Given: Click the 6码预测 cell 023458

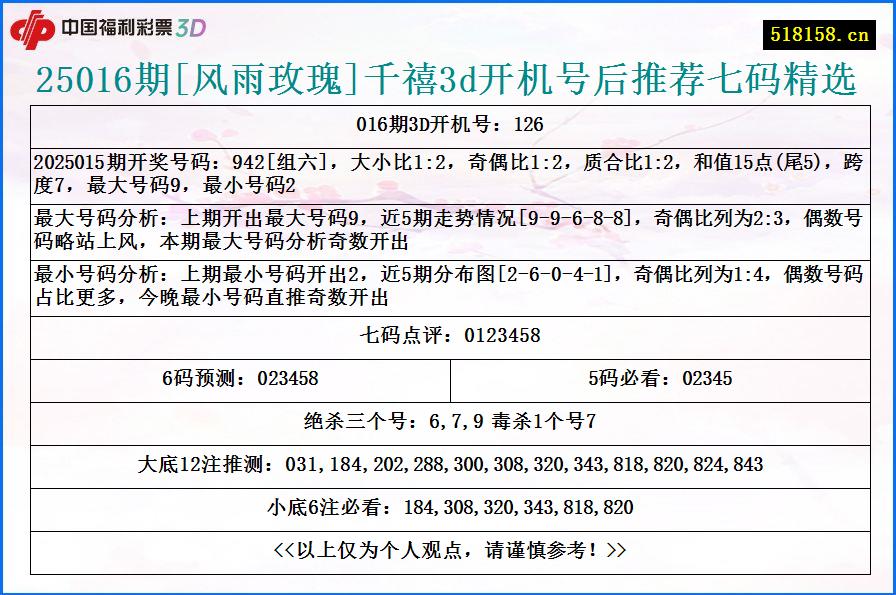Looking at the screenshot, I should tap(245, 378).
